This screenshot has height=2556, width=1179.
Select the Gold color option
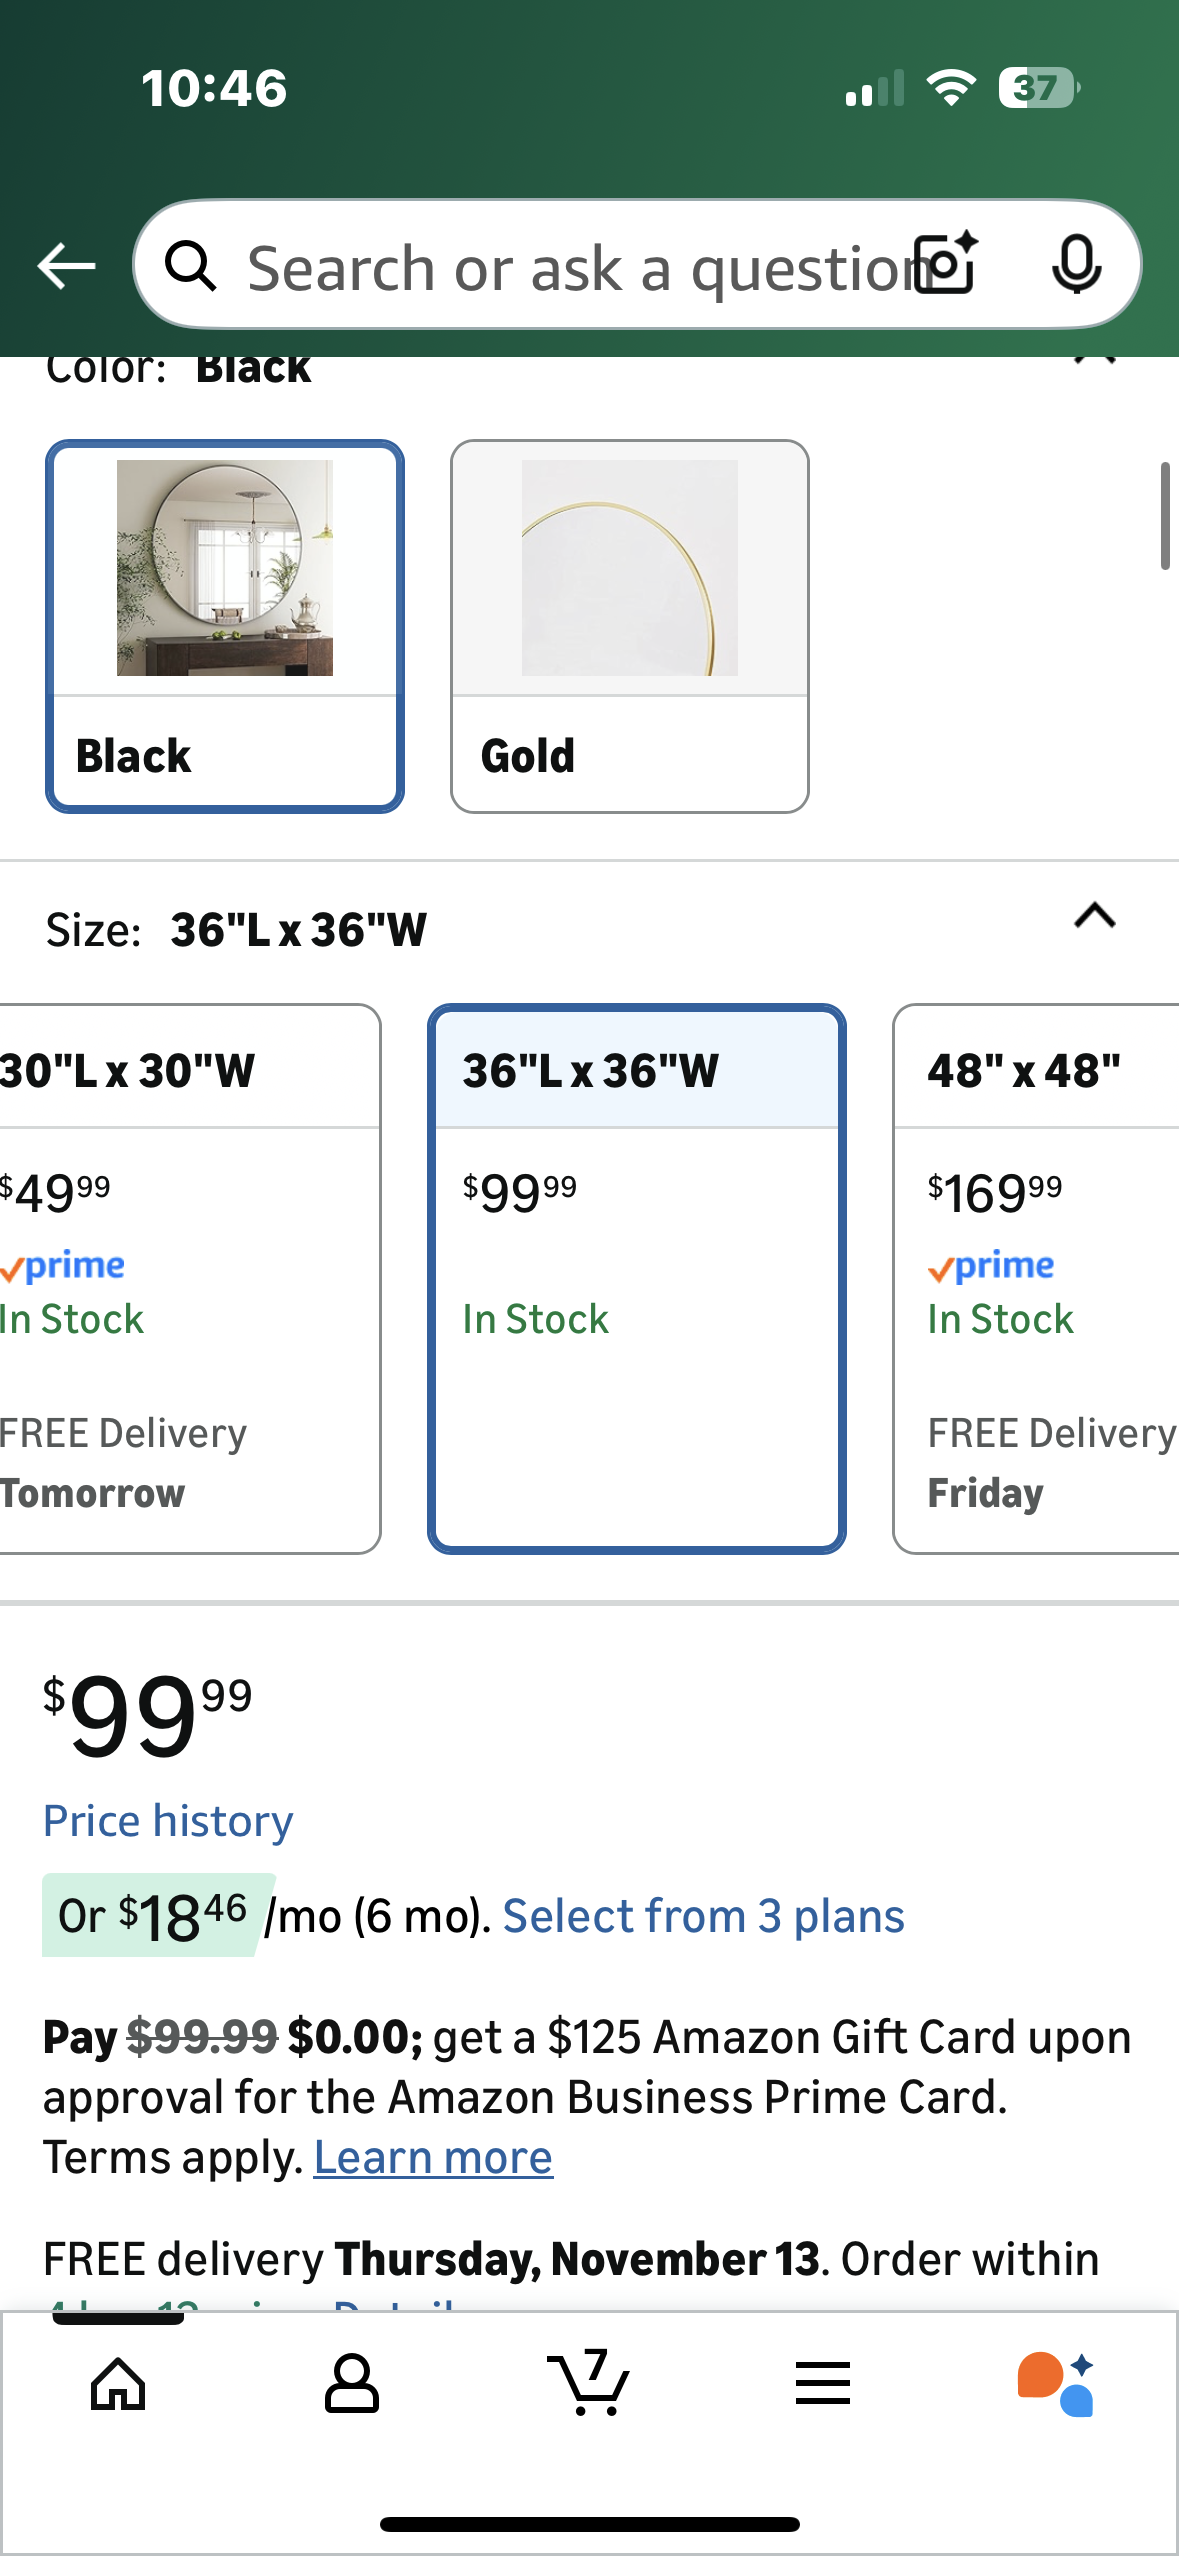click(629, 626)
